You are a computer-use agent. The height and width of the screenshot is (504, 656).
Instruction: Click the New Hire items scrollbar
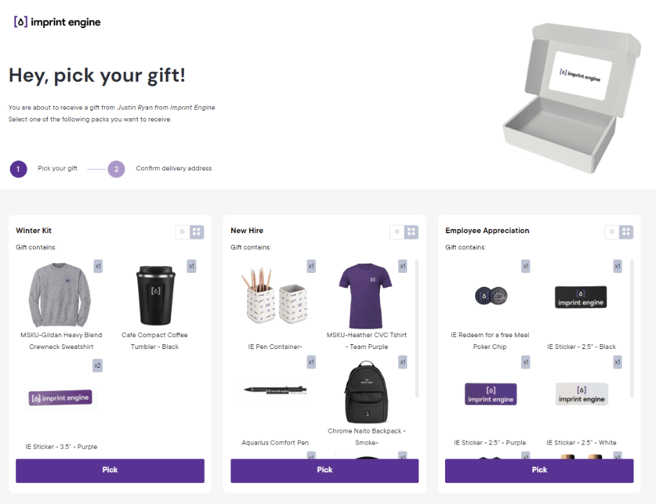point(417,328)
